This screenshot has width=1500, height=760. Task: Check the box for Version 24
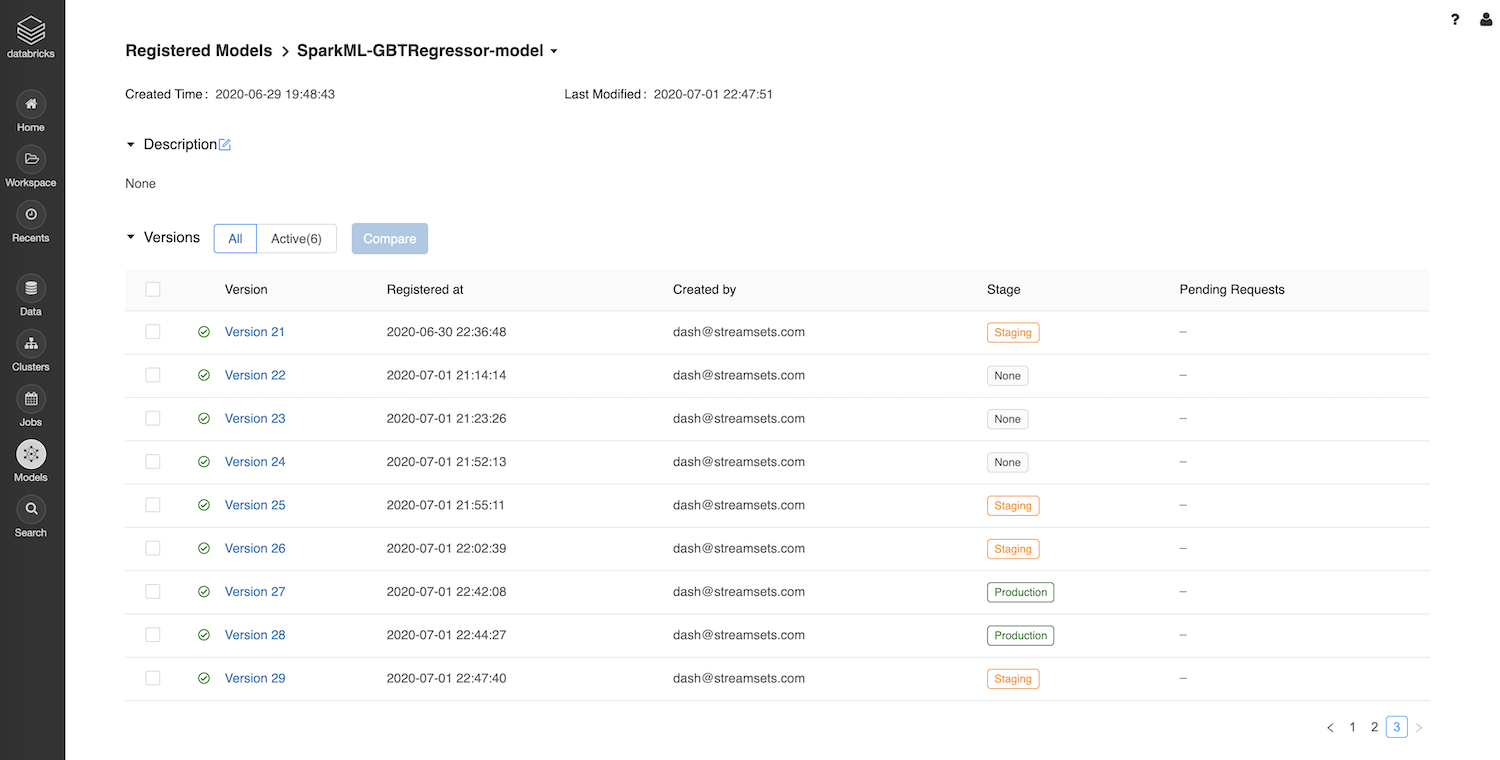tap(153, 462)
